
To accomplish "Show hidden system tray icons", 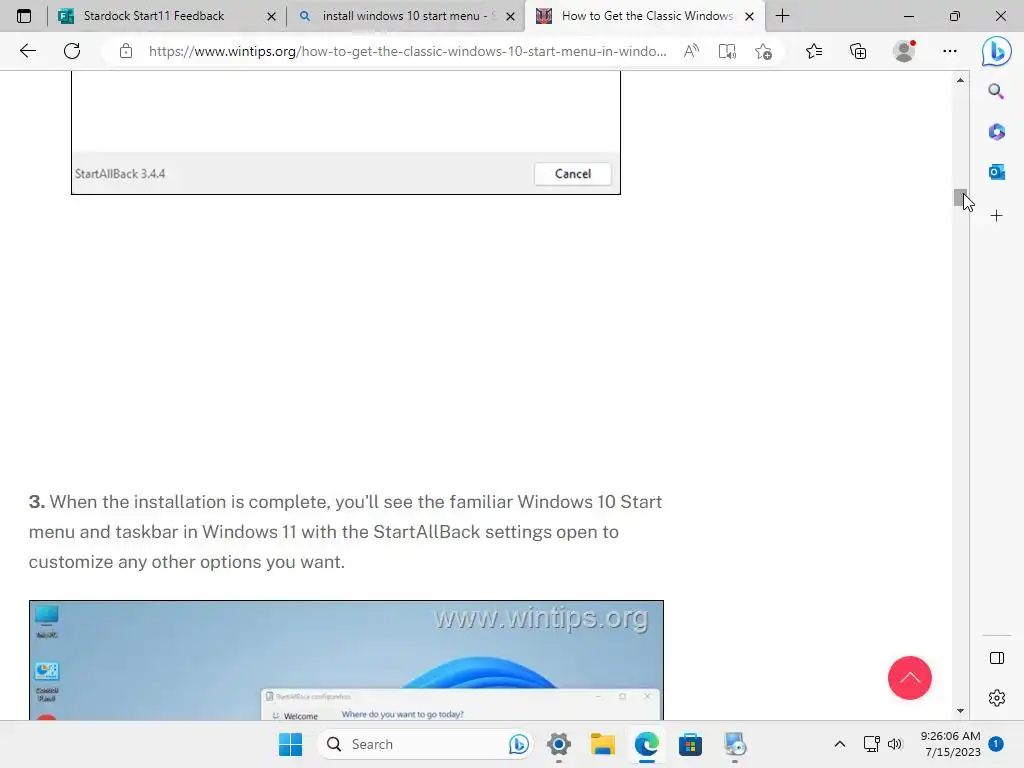I will 840,744.
